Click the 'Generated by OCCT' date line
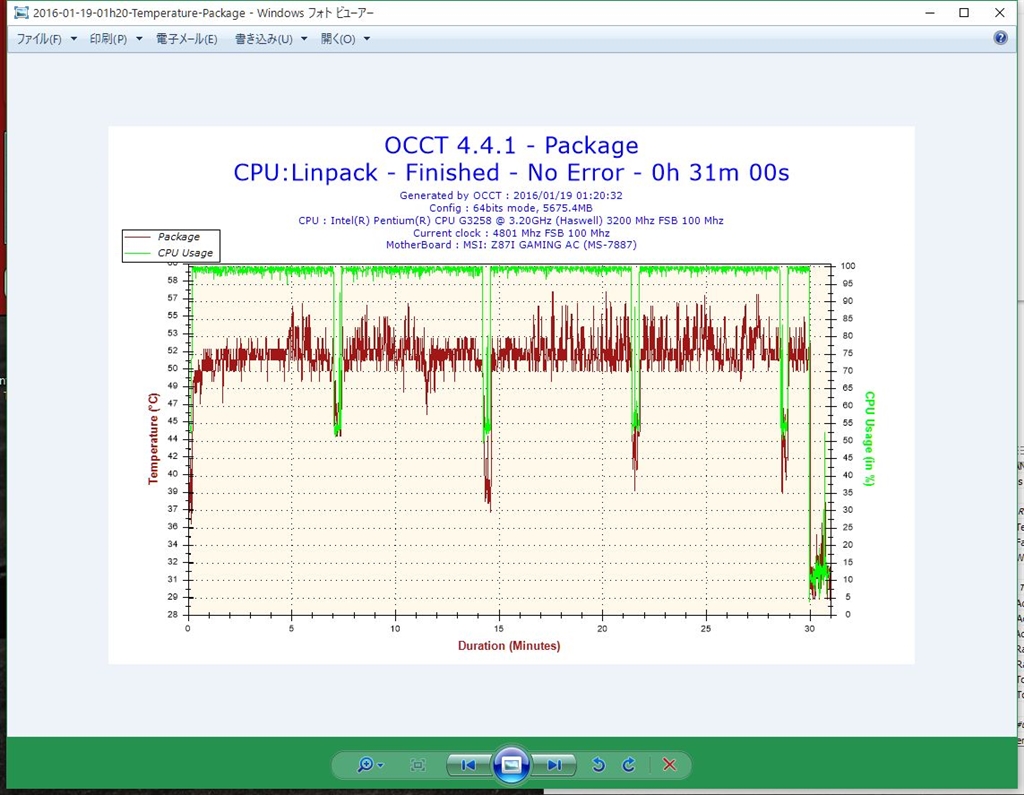The image size is (1024, 795). tap(511, 195)
